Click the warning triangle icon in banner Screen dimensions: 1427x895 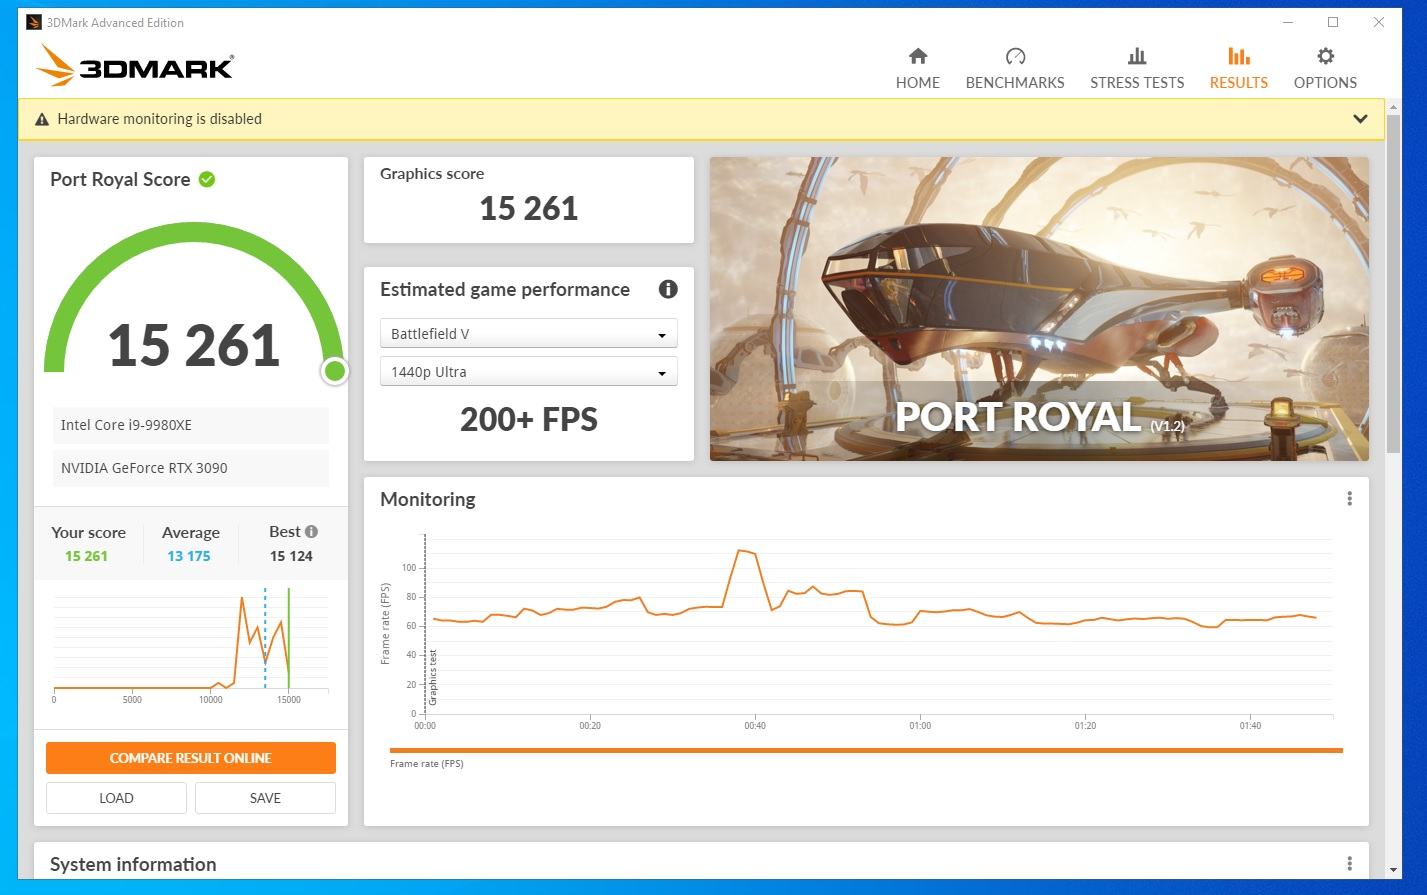[42, 119]
